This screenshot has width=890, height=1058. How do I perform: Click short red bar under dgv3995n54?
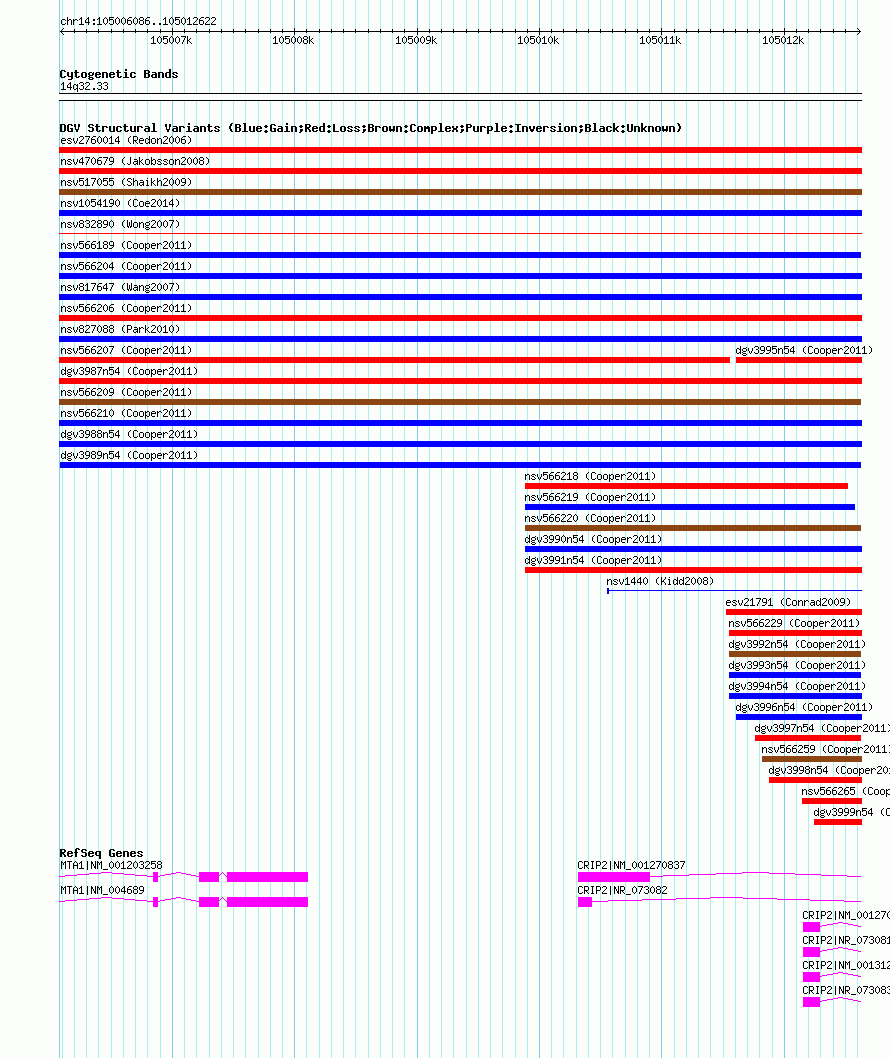[x=799, y=360]
